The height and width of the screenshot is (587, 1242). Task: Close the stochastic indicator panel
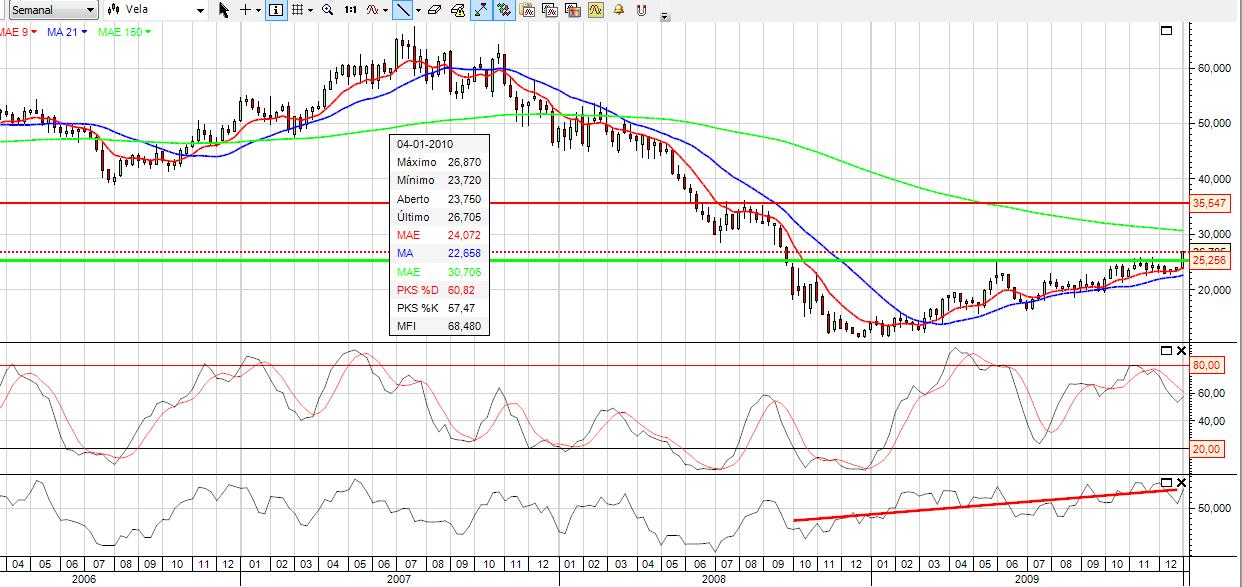(1181, 350)
